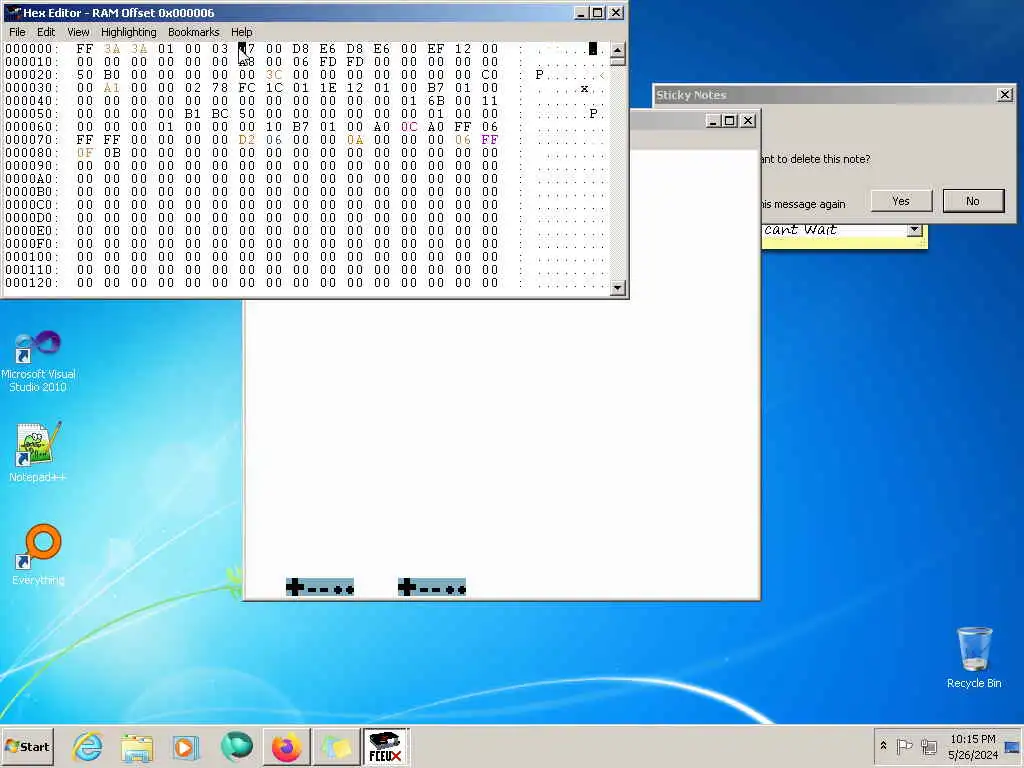The width and height of the screenshot is (1024, 768).
Task: Open Windows Explorer from the taskbar
Action: (136, 746)
